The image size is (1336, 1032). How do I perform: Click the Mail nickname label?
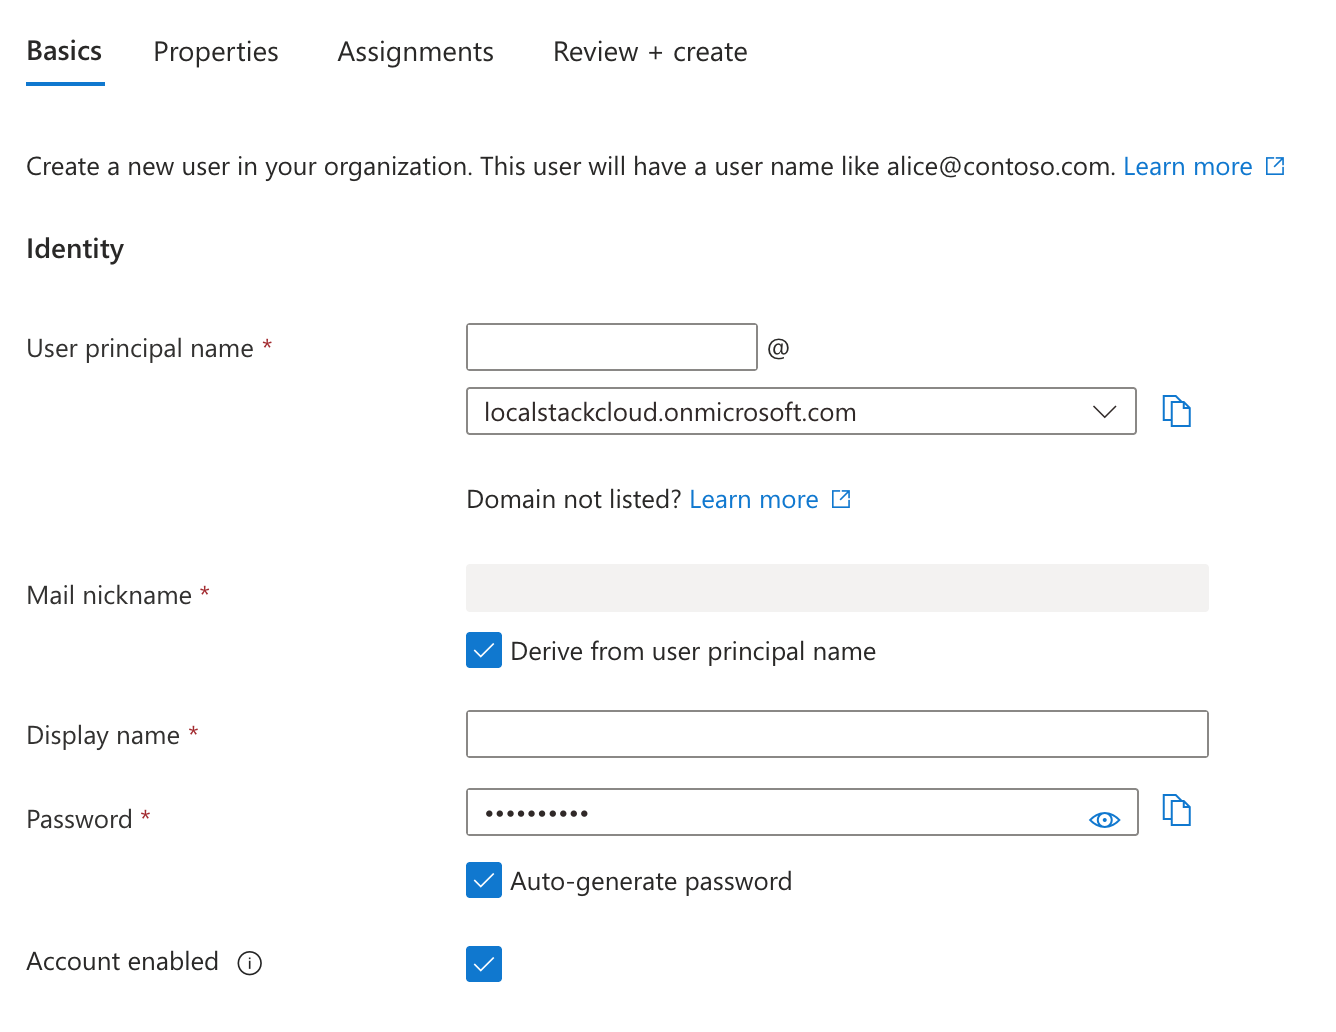click(x=109, y=595)
